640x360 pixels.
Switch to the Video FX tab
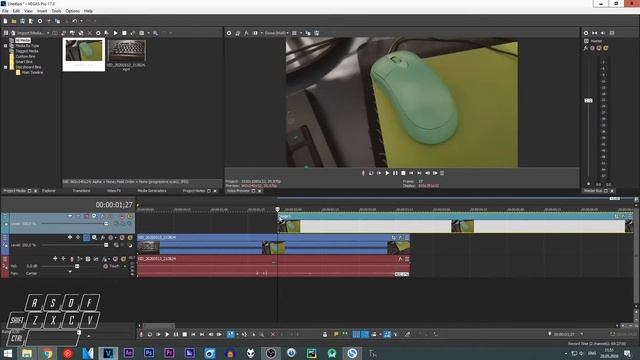click(114, 191)
